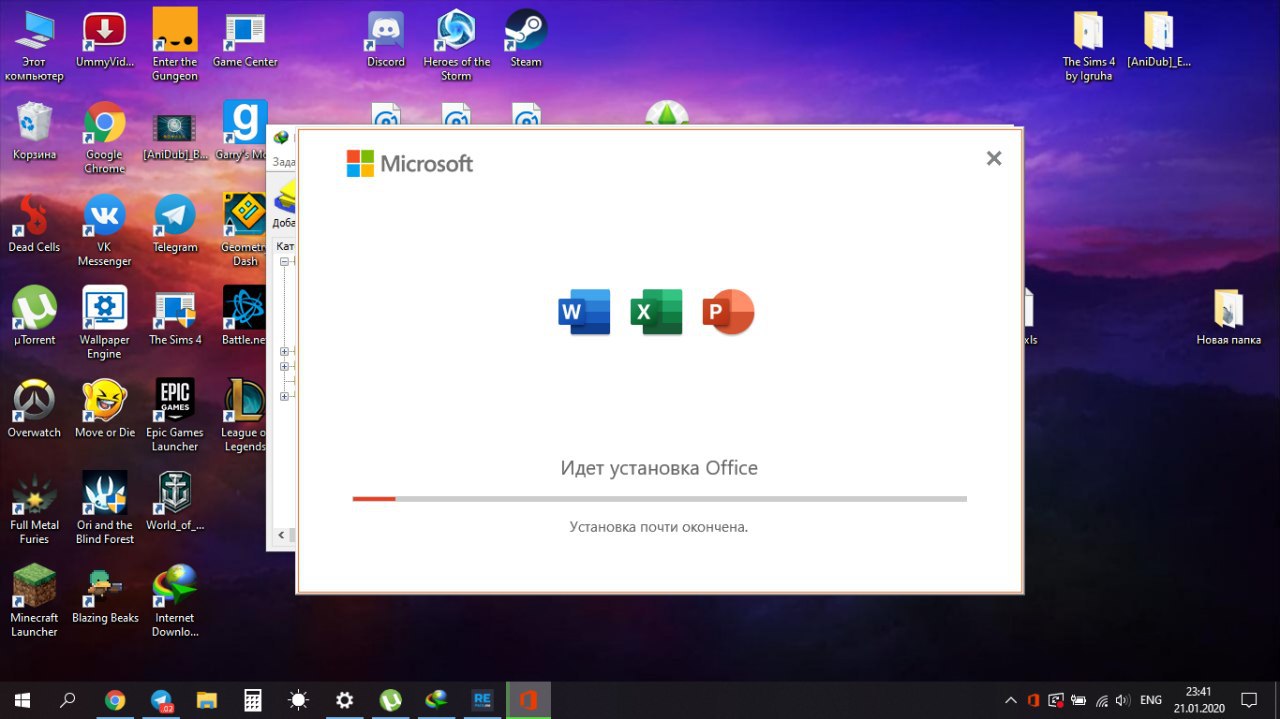The height and width of the screenshot is (719, 1280).
Task: Select the League of Legends shortcut
Action: coord(244,415)
